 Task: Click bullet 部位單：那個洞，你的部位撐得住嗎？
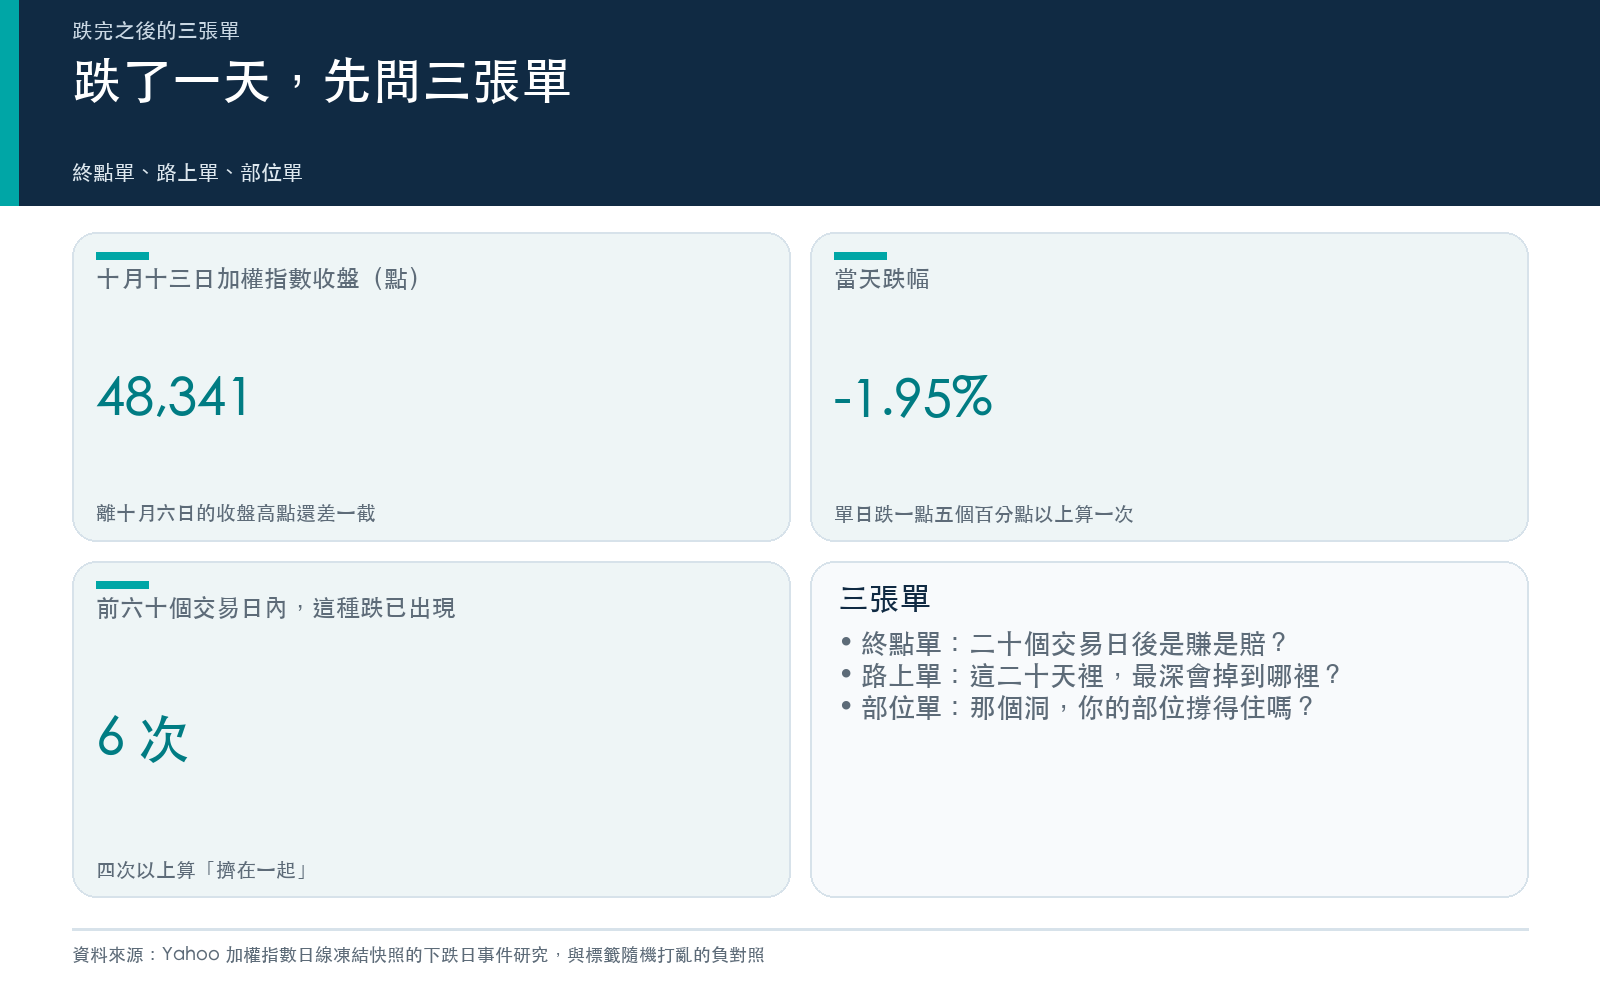[x=1078, y=708]
